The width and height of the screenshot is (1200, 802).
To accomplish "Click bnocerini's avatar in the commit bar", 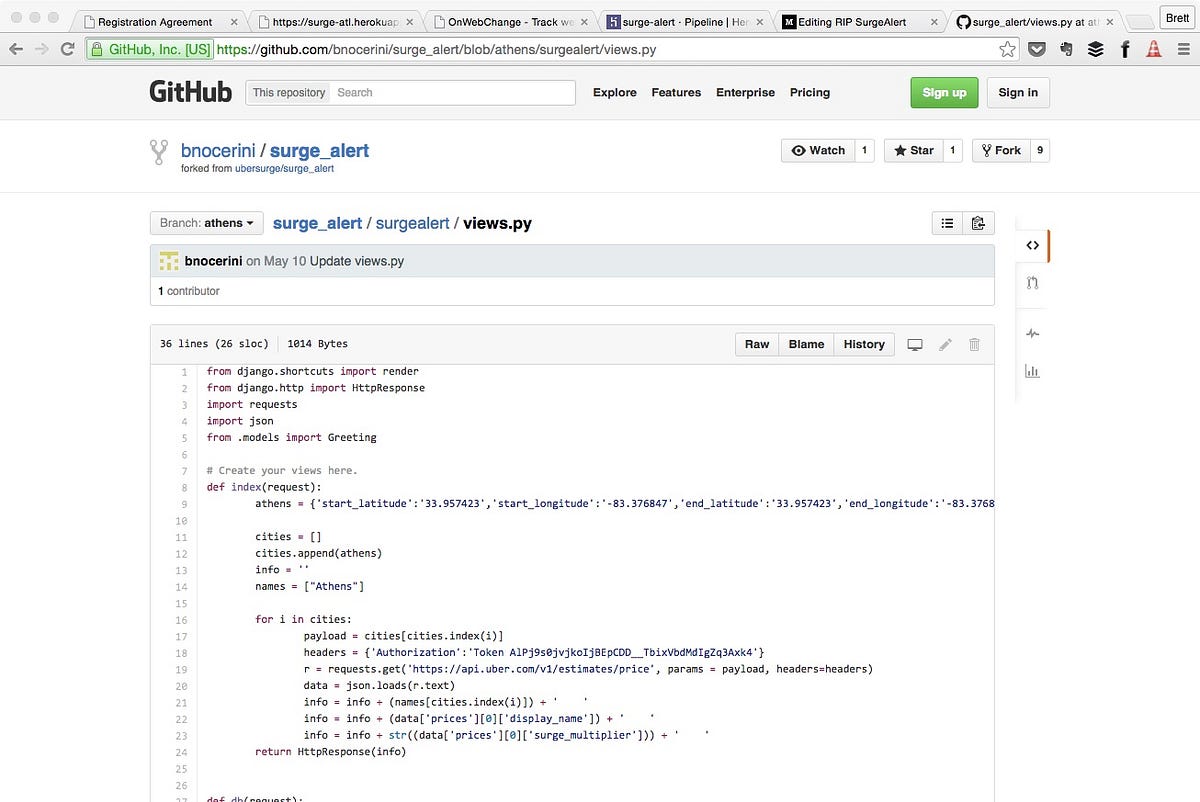I will pos(168,261).
